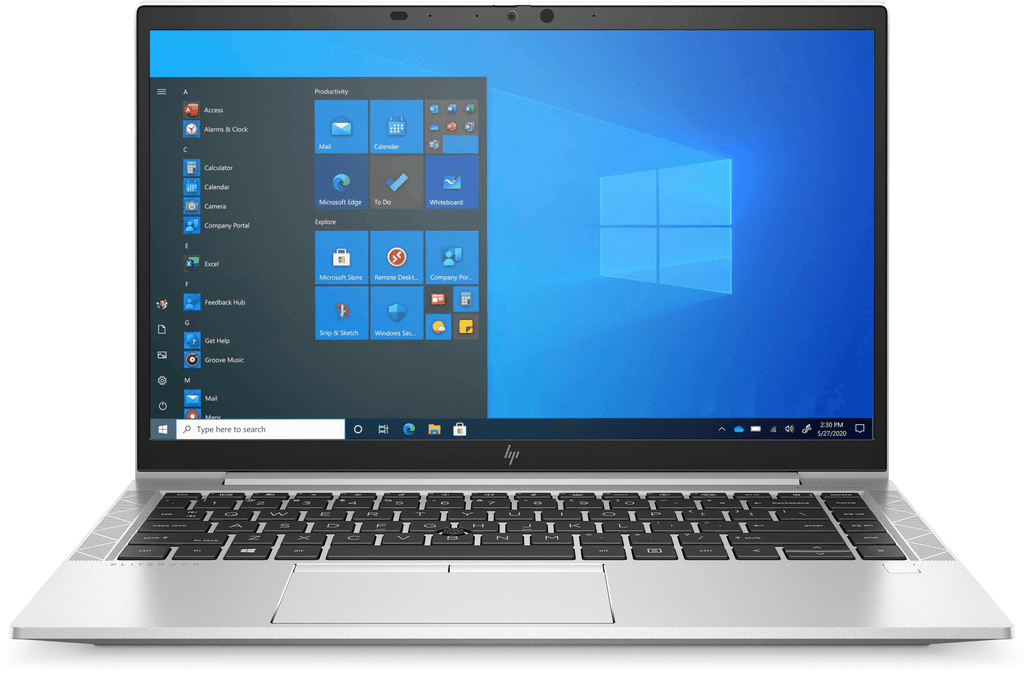Open File Explorer from the taskbar
Image resolution: width=1024 pixels, height=675 pixels.
click(434, 430)
